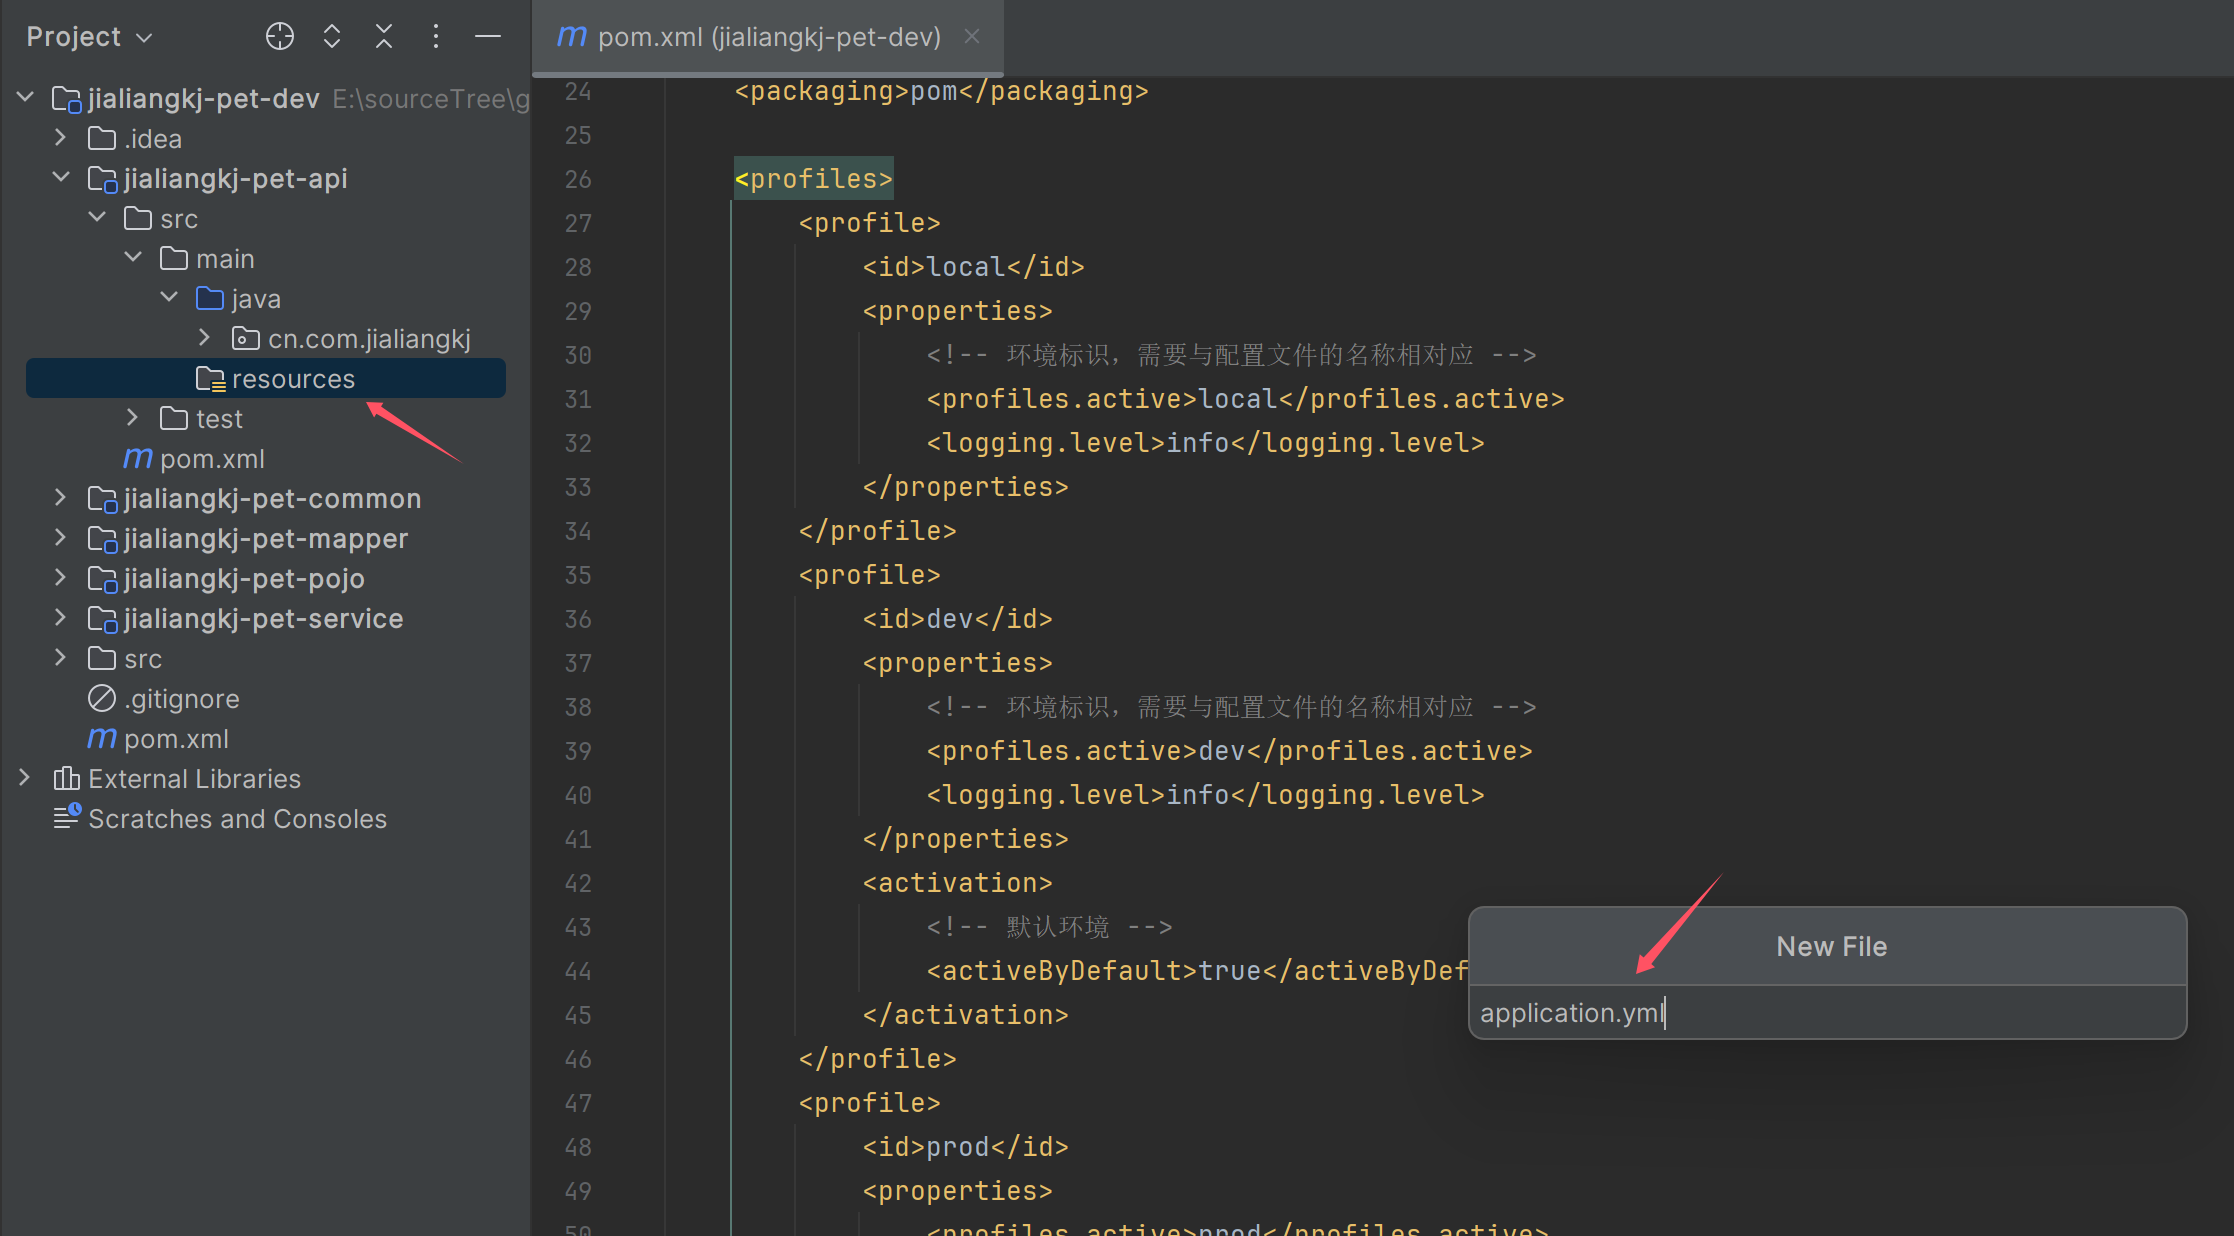Image resolution: width=2234 pixels, height=1236 pixels.
Task: Select the main folder row
Action: pos(225,258)
